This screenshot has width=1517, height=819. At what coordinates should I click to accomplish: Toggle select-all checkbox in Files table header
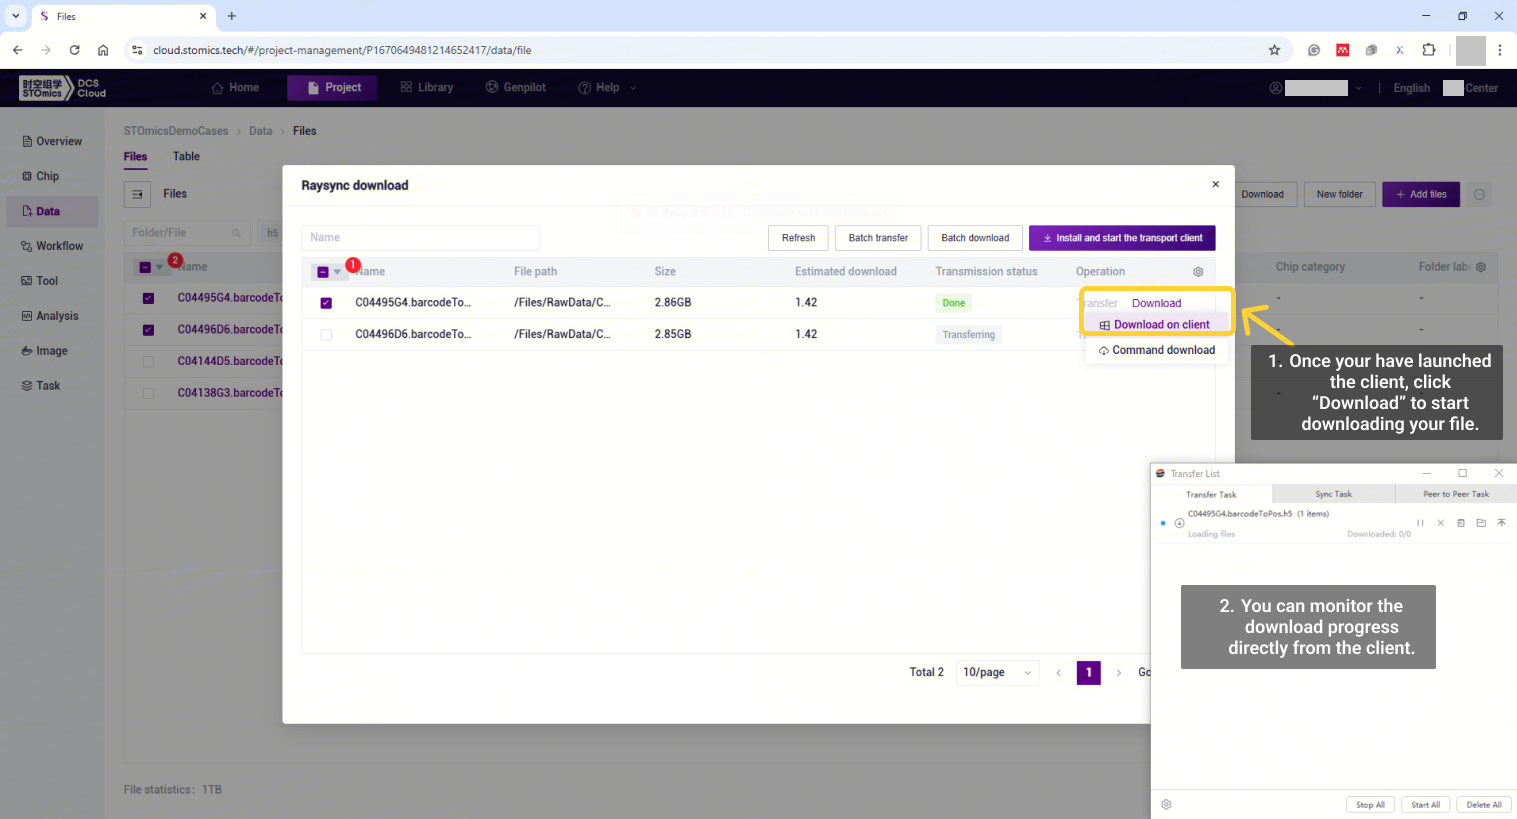pyautogui.click(x=145, y=267)
